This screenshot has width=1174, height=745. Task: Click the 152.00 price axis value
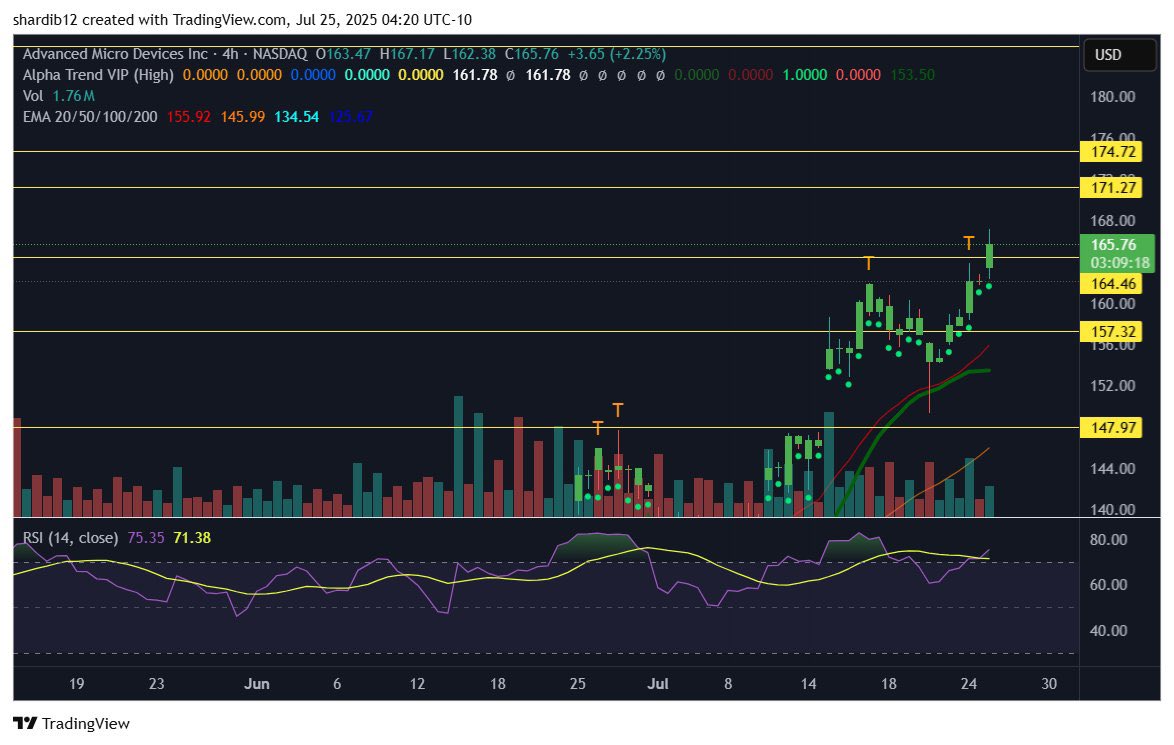pos(1113,386)
